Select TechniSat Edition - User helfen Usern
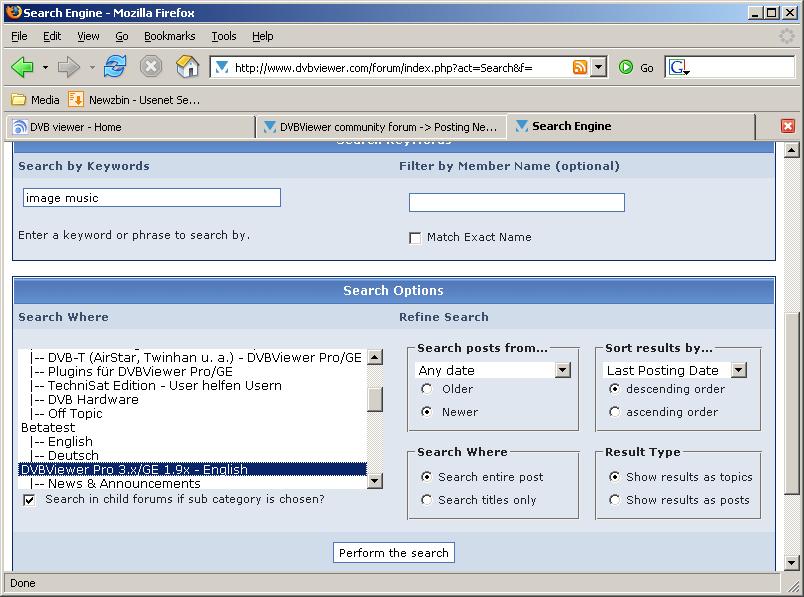804x597 pixels. (x=193, y=385)
